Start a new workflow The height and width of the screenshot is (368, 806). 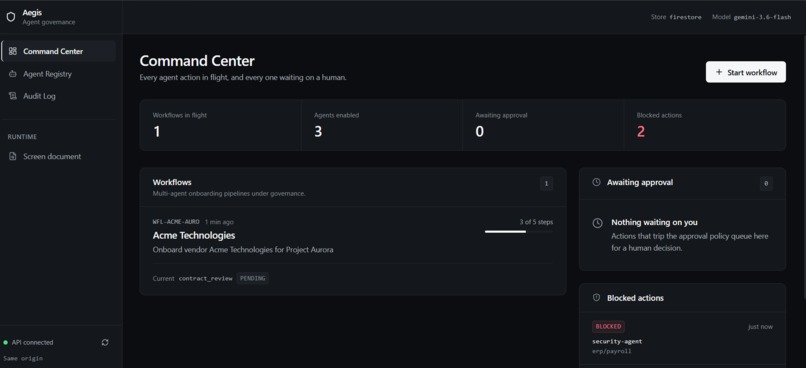coord(745,72)
